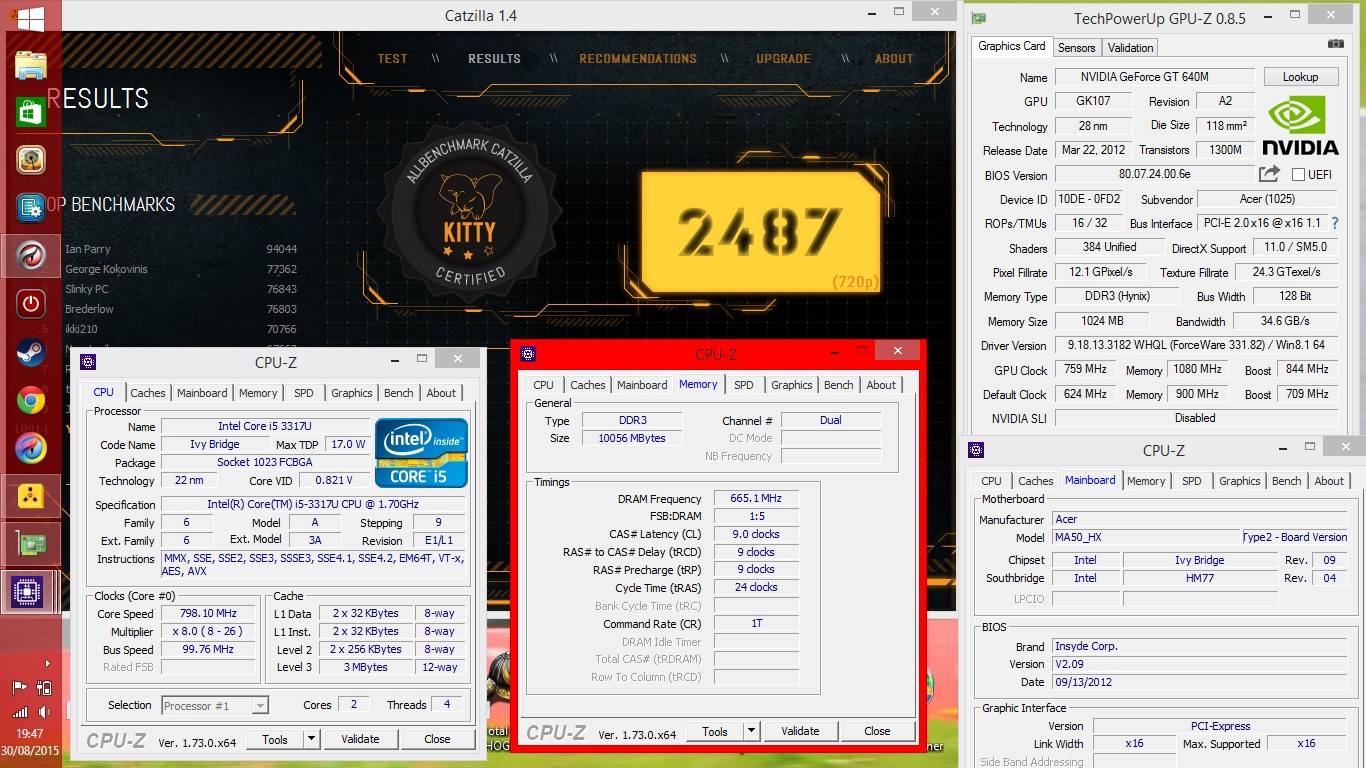
Task: Click Close button in the Memory-tab CPU-Z window
Action: pyautogui.click(x=877, y=731)
